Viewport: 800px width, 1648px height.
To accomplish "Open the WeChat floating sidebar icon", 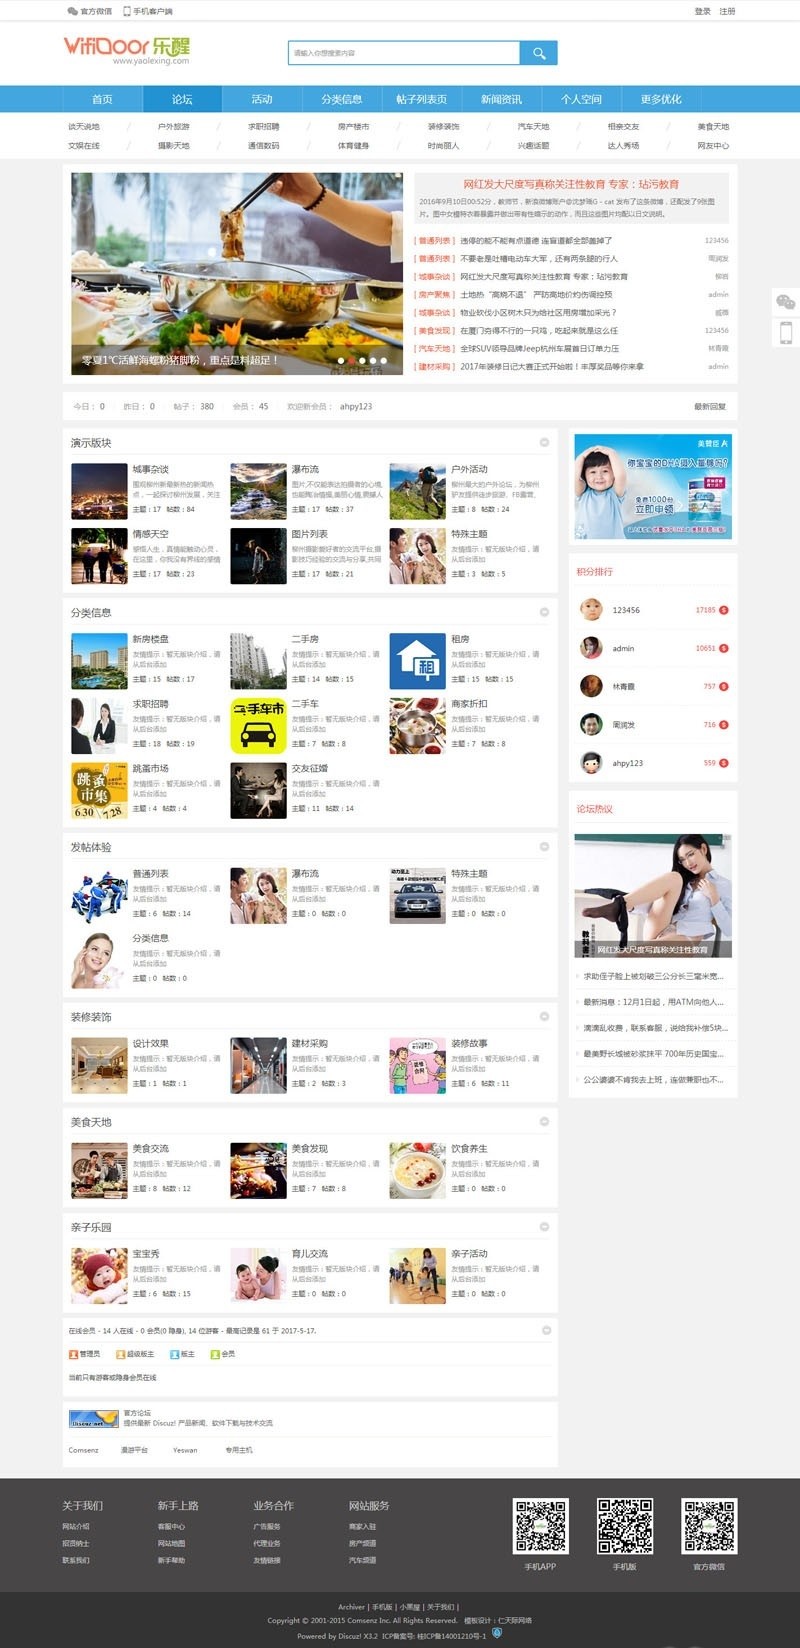I will 786,302.
